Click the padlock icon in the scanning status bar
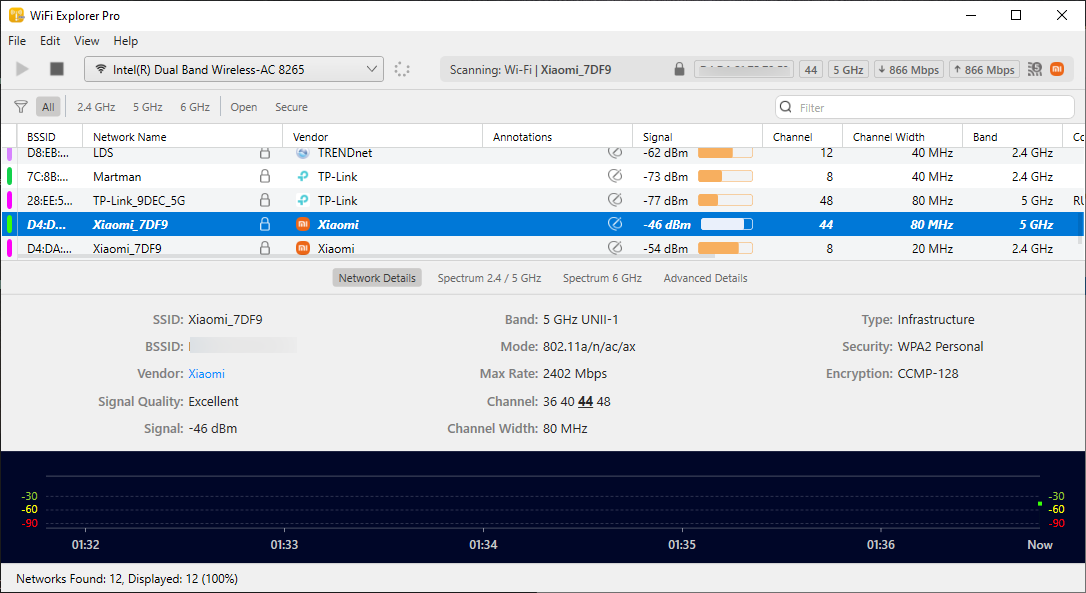This screenshot has width=1086, height=593. tap(679, 70)
